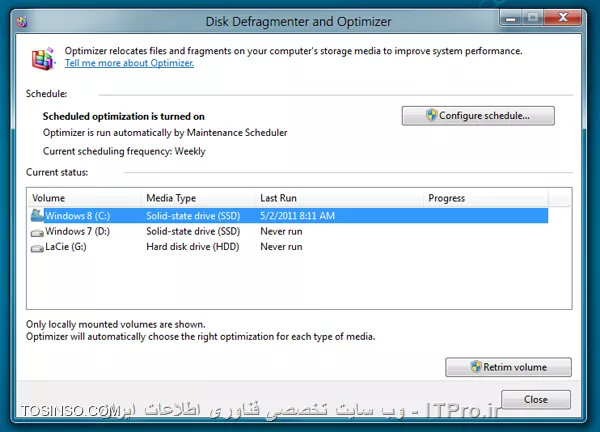
Task: Select the Windows 8 (C:) volume row
Action: 288,216
